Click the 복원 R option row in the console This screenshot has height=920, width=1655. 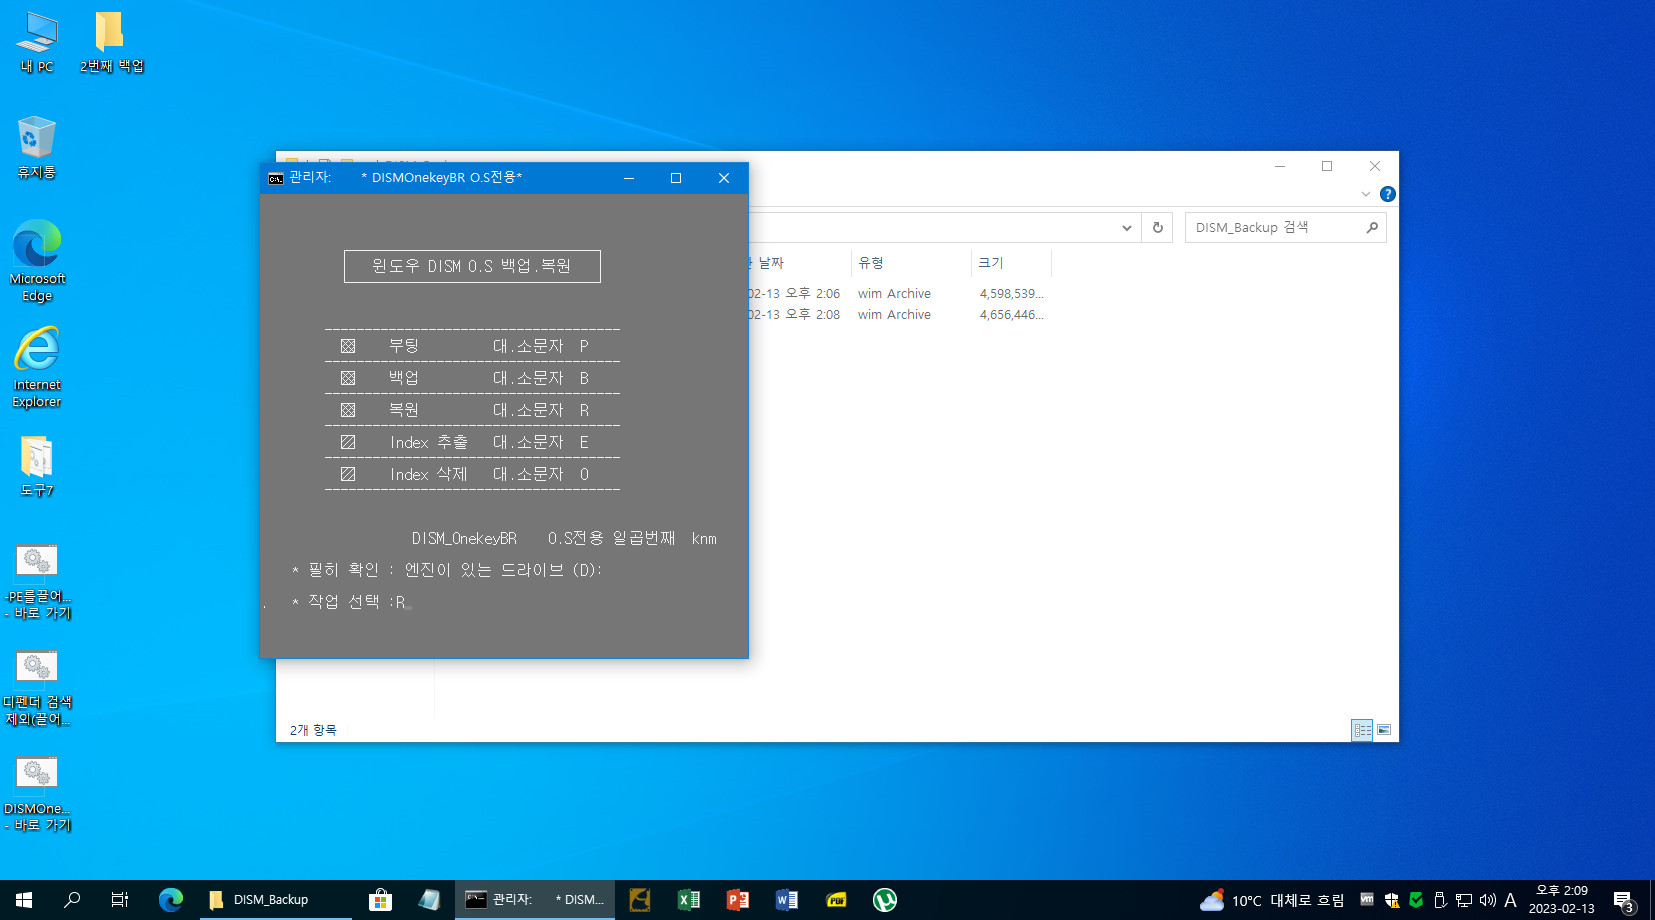[472, 410]
